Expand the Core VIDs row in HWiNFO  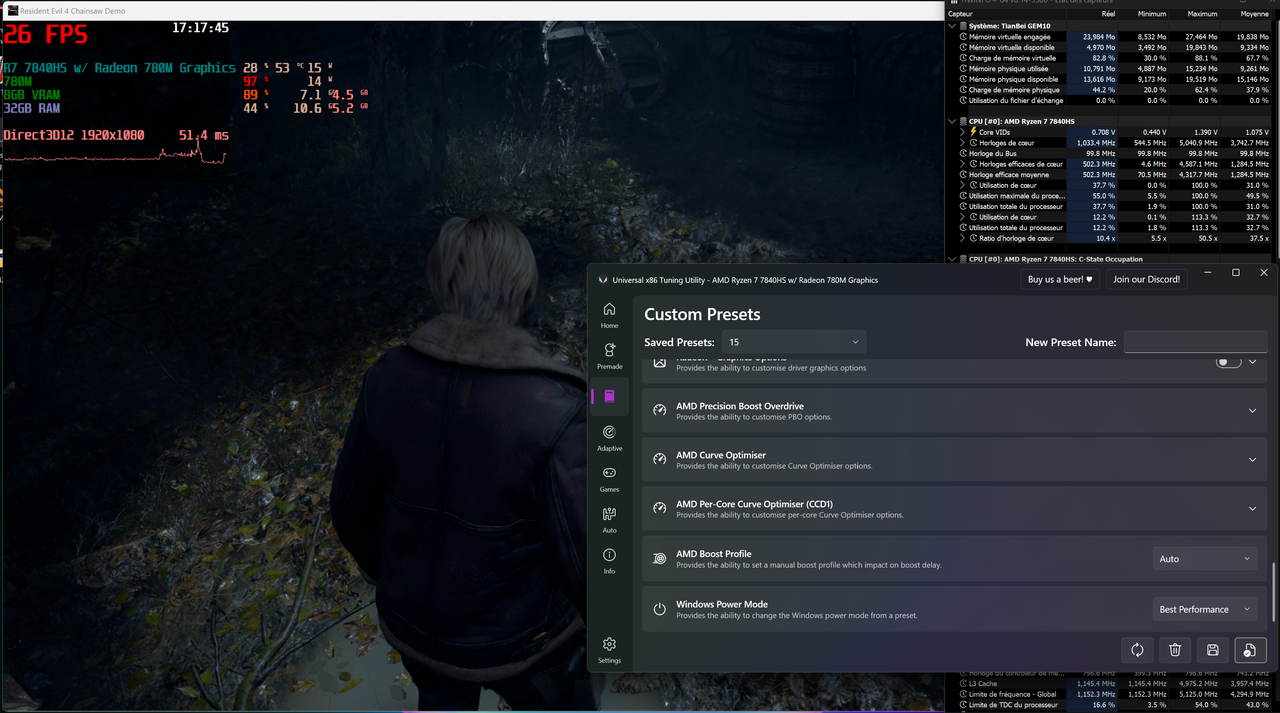[963, 132]
